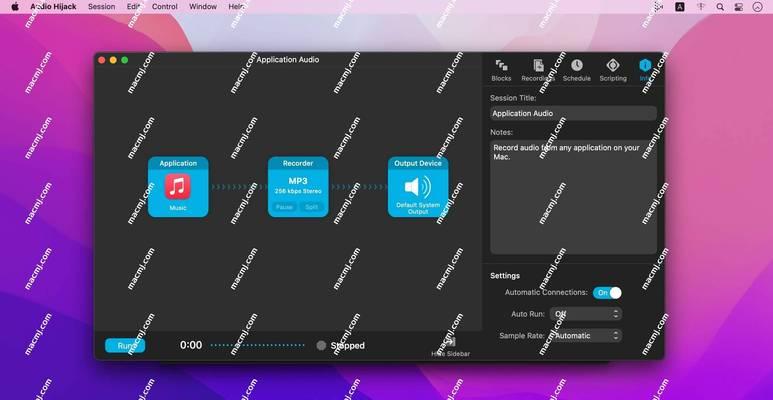Click the Music app icon in Application block
This screenshot has height=400, width=773.
pyautogui.click(x=177, y=186)
